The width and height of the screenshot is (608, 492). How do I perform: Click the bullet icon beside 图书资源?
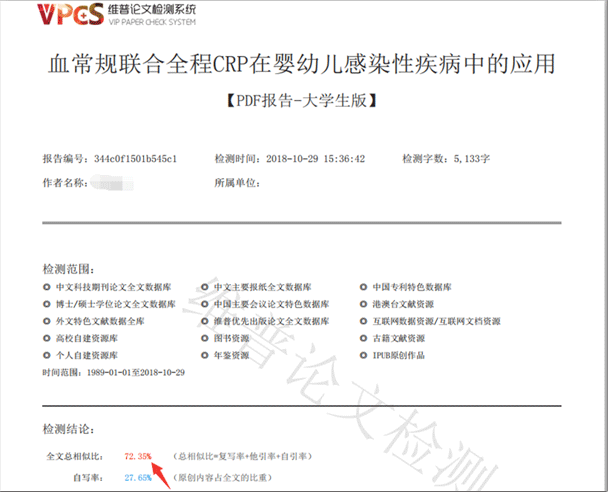coord(205,338)
